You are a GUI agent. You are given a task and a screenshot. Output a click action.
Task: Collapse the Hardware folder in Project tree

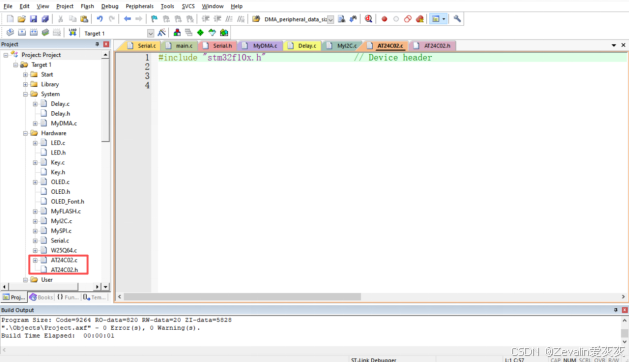pos(25,133)
